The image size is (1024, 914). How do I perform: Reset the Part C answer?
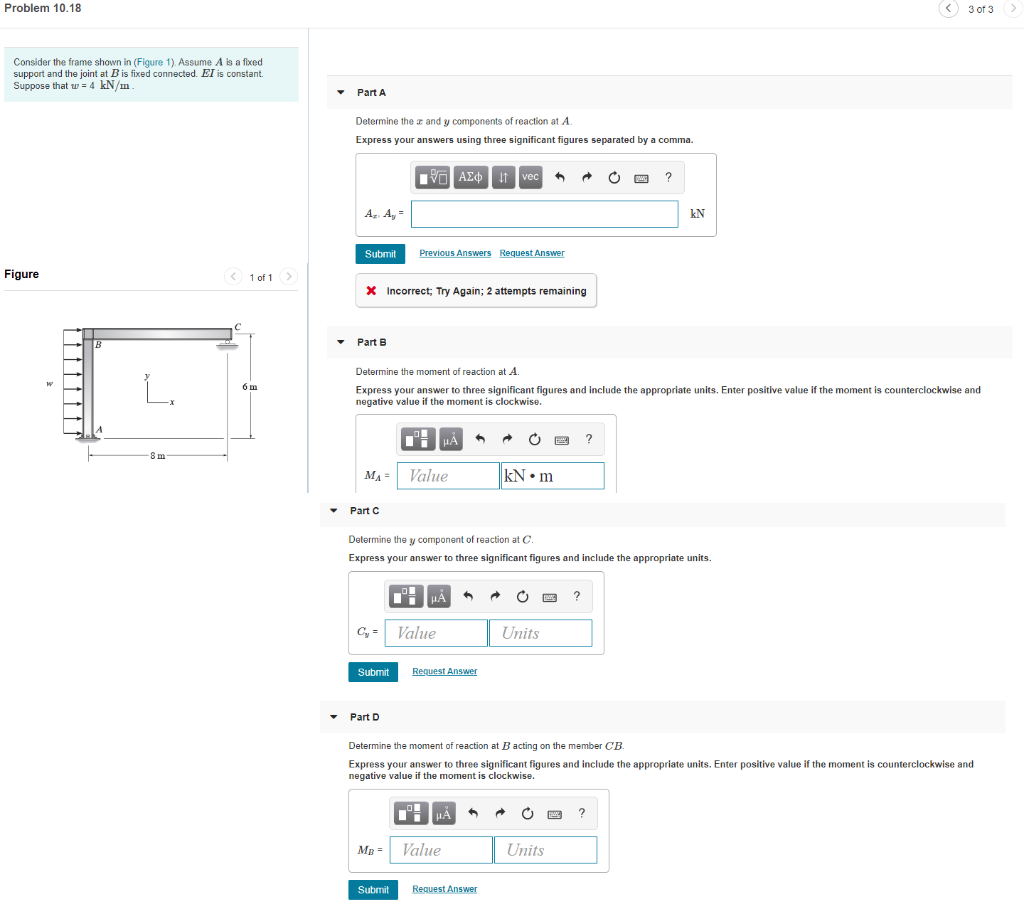coord(522,596)
